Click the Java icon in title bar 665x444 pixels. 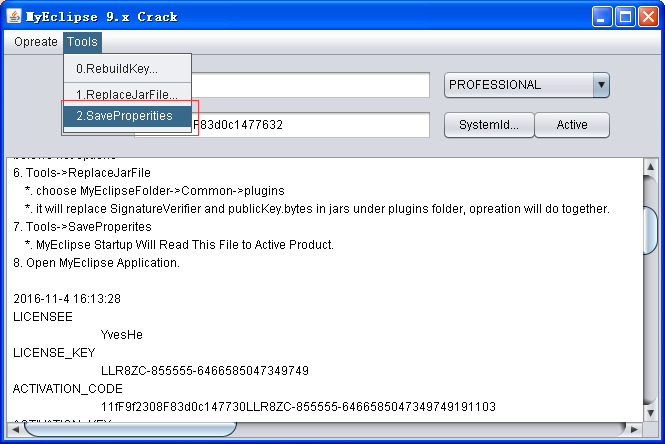14,17
